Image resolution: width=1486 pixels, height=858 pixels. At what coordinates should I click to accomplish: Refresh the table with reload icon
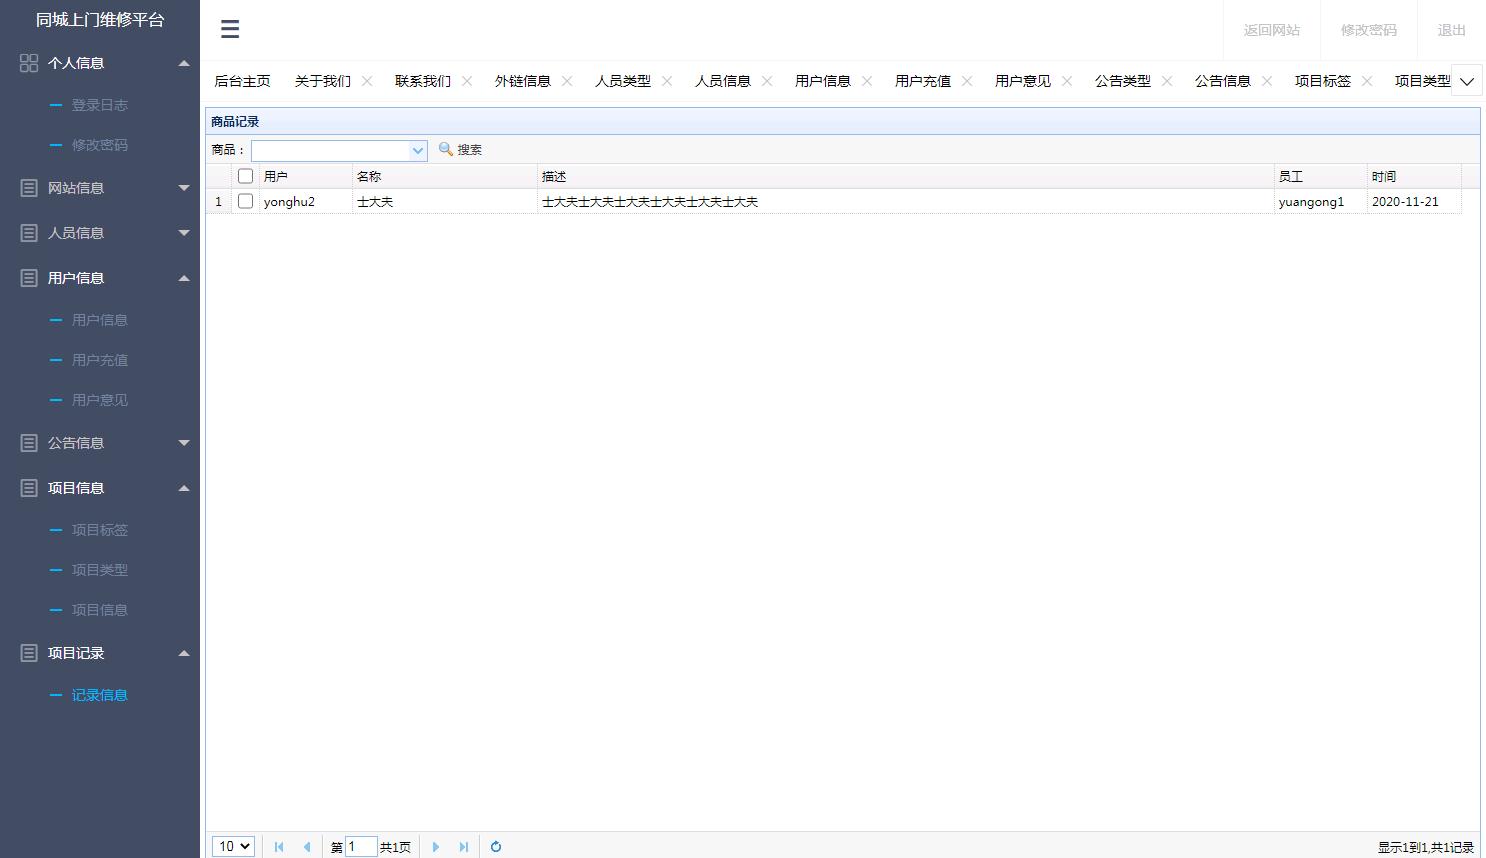pos(496,847)
